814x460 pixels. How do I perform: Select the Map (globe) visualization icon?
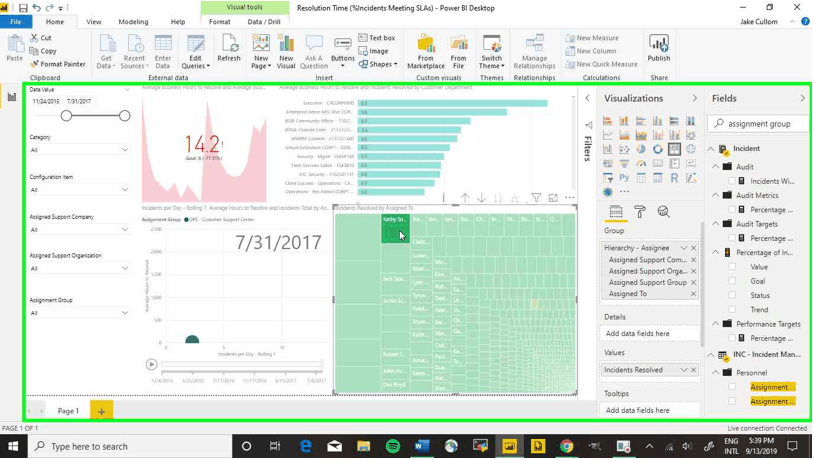[x=691, y=150]
